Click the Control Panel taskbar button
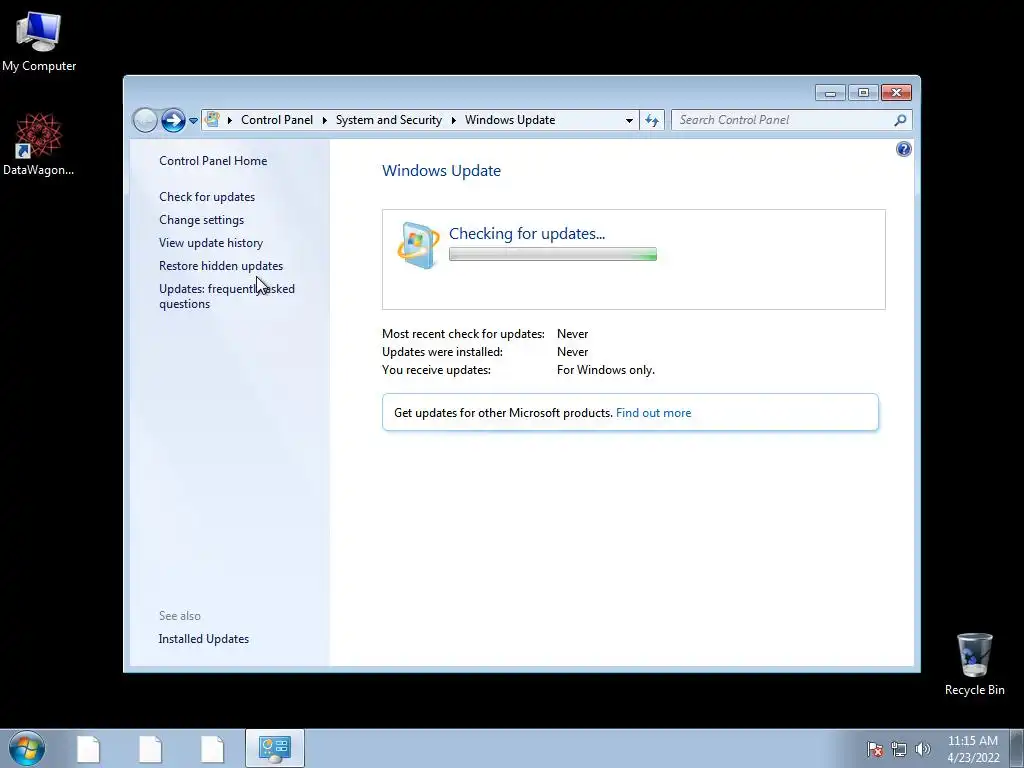 click(274, 748)
